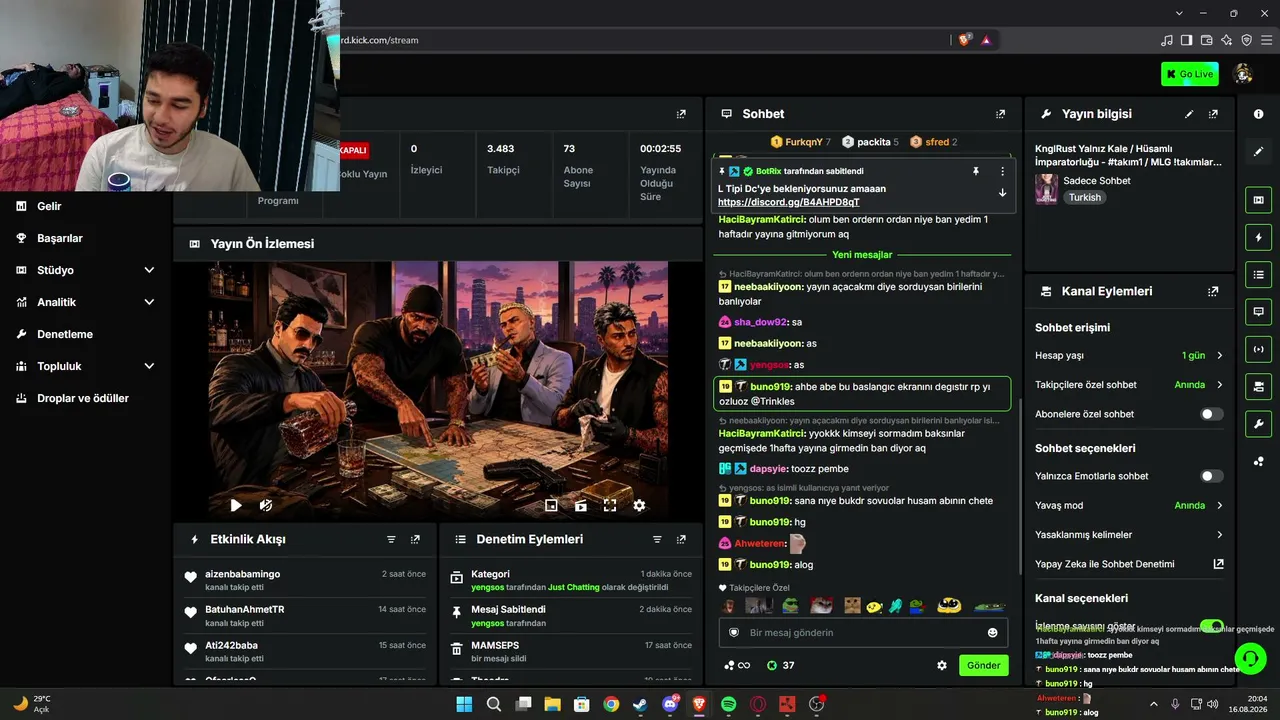Pop out the Yayın bilgisi panel

point(1213,114)
